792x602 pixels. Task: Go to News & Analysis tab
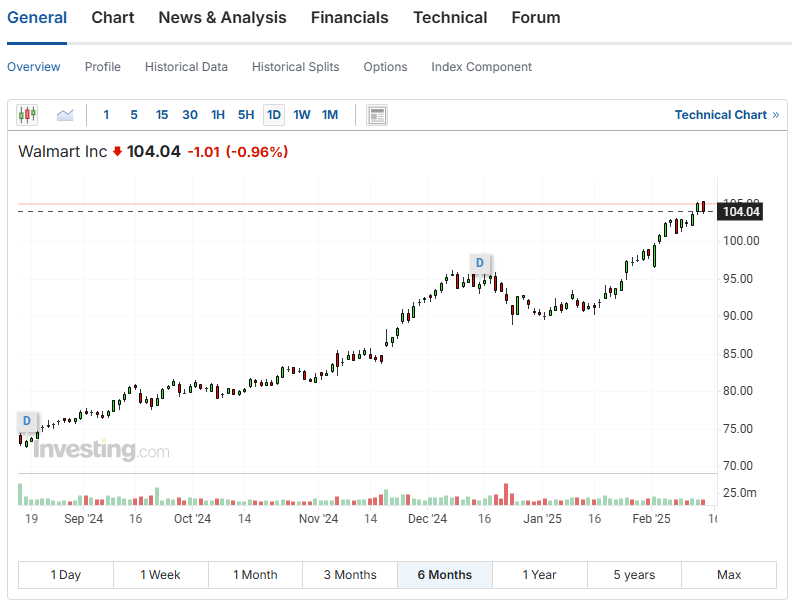pos(222,18)
